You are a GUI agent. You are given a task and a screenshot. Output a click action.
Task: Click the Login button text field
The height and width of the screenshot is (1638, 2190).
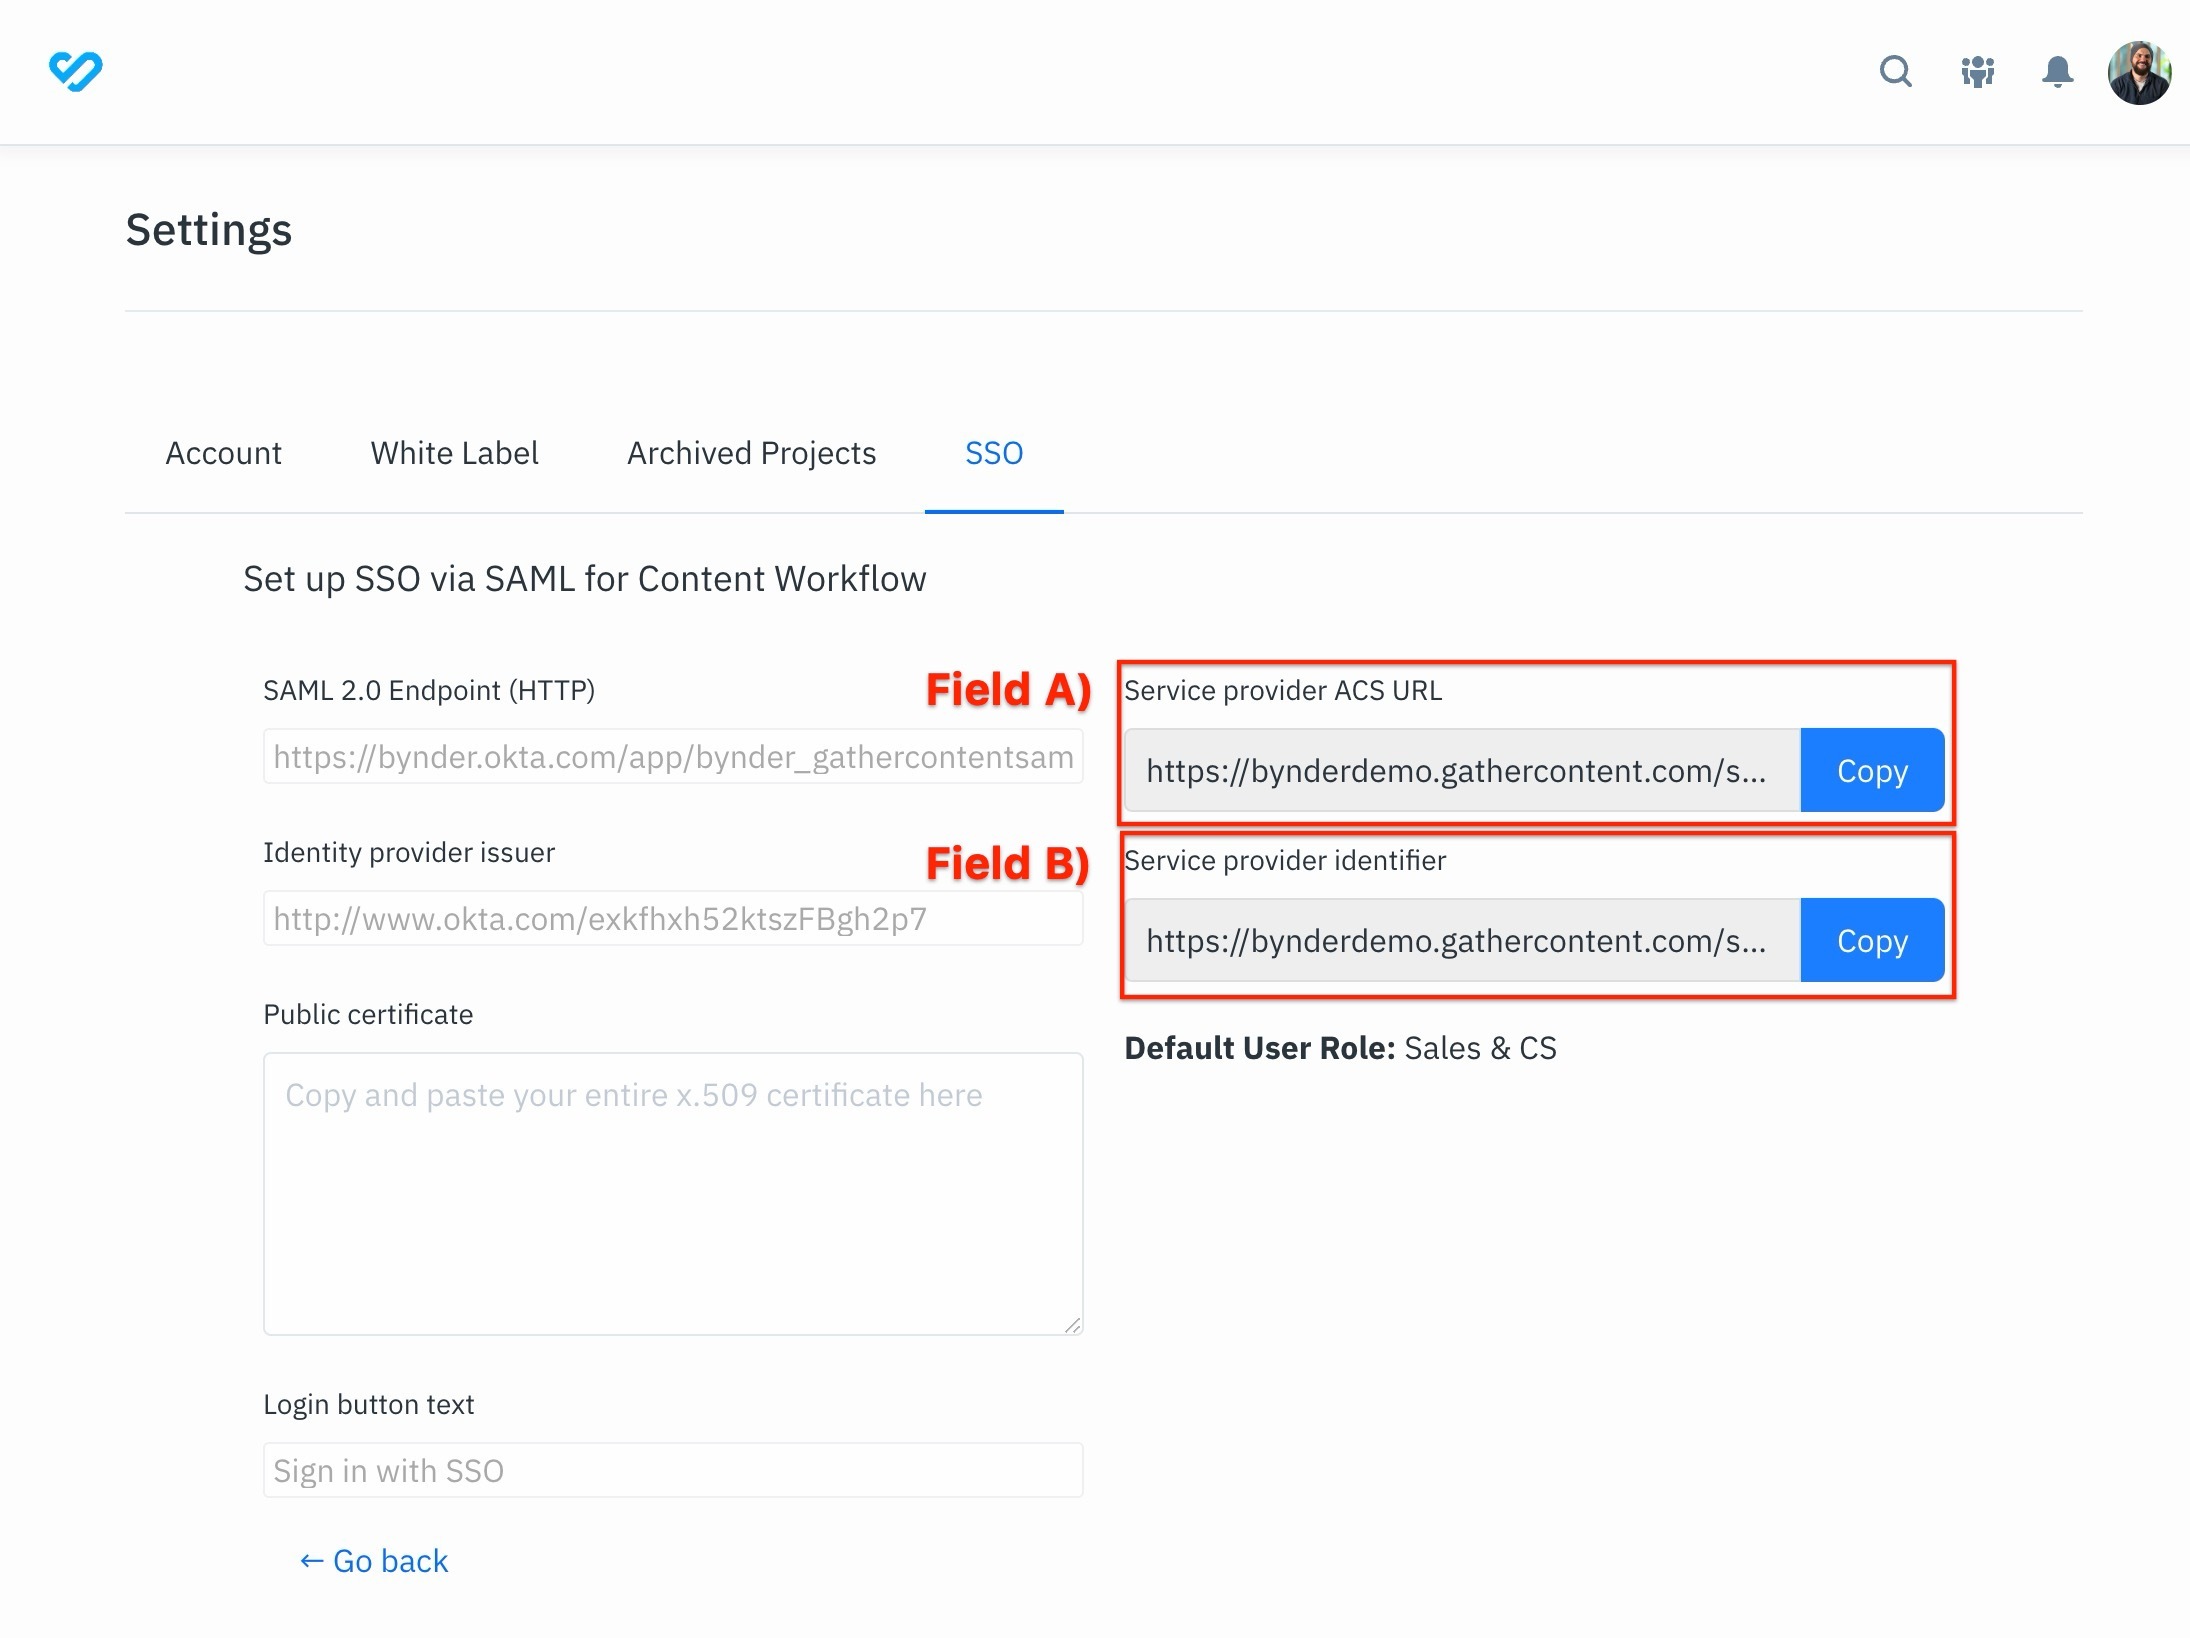click(x=673, y=1471)
